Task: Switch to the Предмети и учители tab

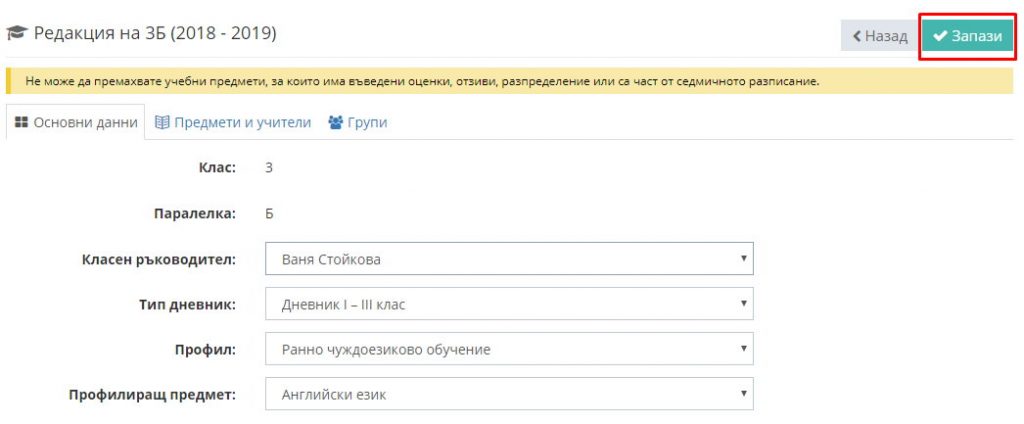Action: [x=232, y=122]
